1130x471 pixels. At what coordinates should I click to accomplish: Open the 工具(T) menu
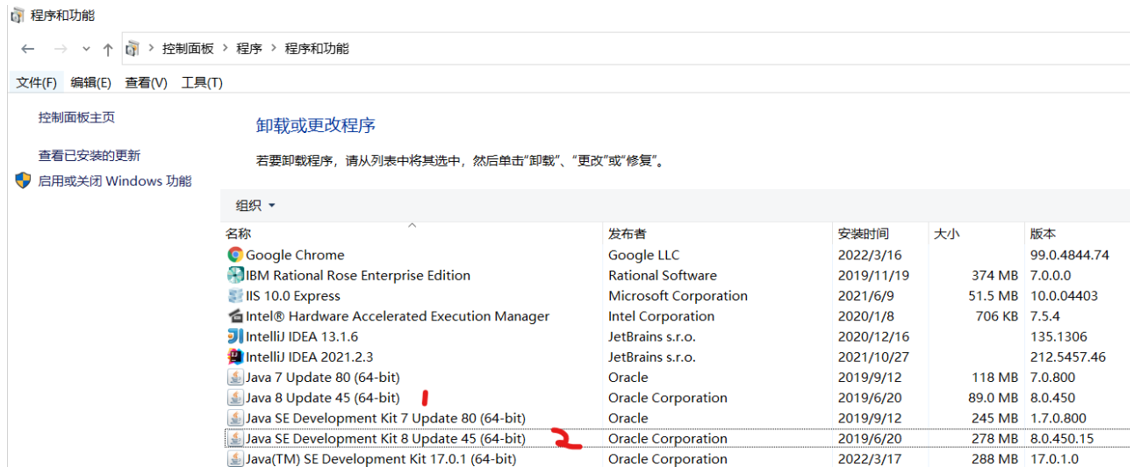202,83
